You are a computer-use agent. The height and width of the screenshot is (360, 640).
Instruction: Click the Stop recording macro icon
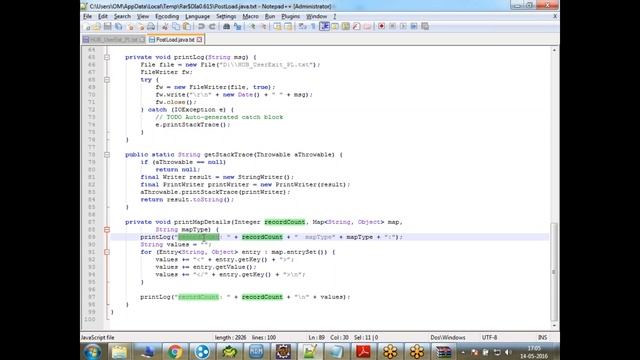tap(393, 27)
